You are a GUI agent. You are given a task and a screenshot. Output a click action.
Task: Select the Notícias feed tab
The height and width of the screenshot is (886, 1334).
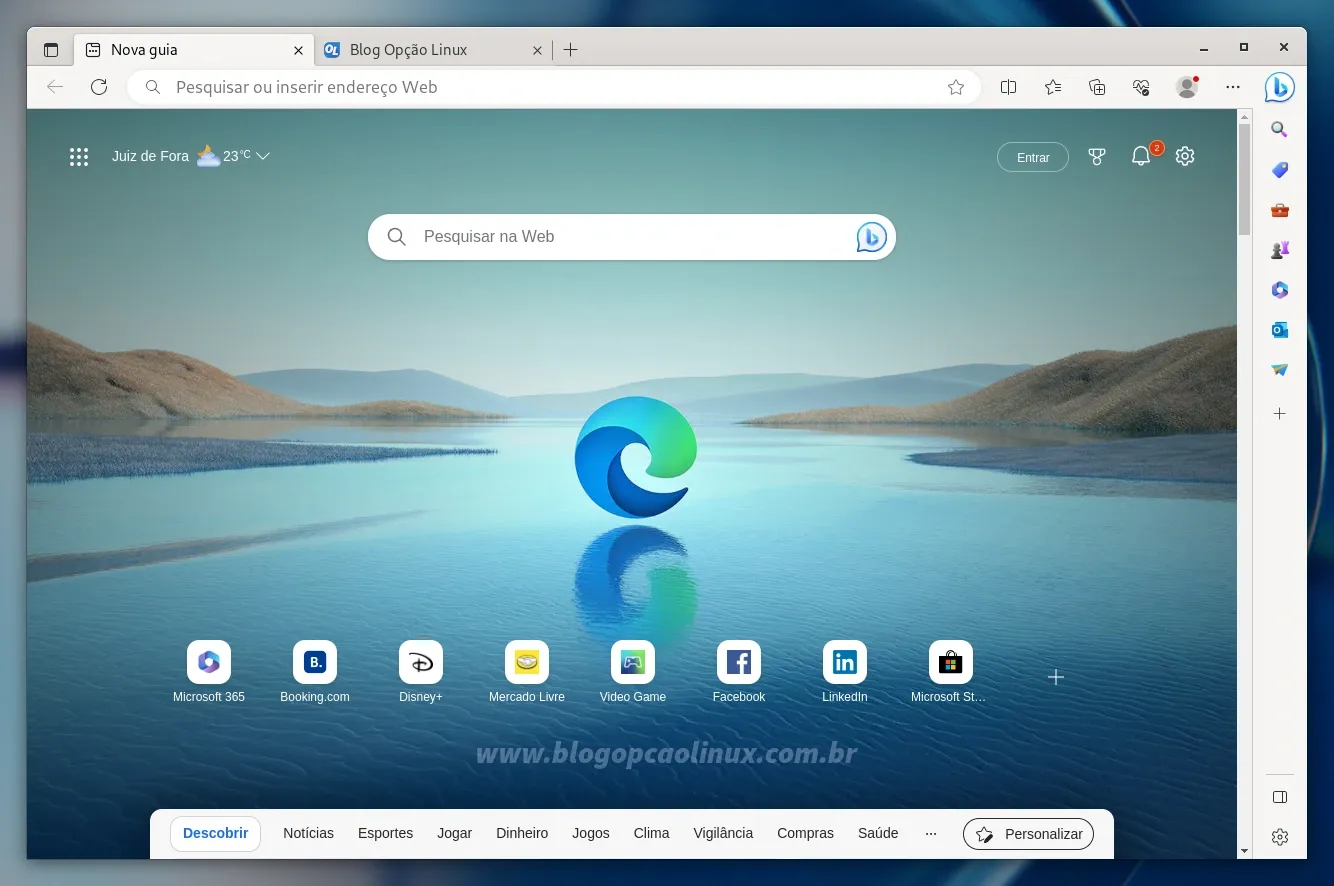[x=308, y=833]
